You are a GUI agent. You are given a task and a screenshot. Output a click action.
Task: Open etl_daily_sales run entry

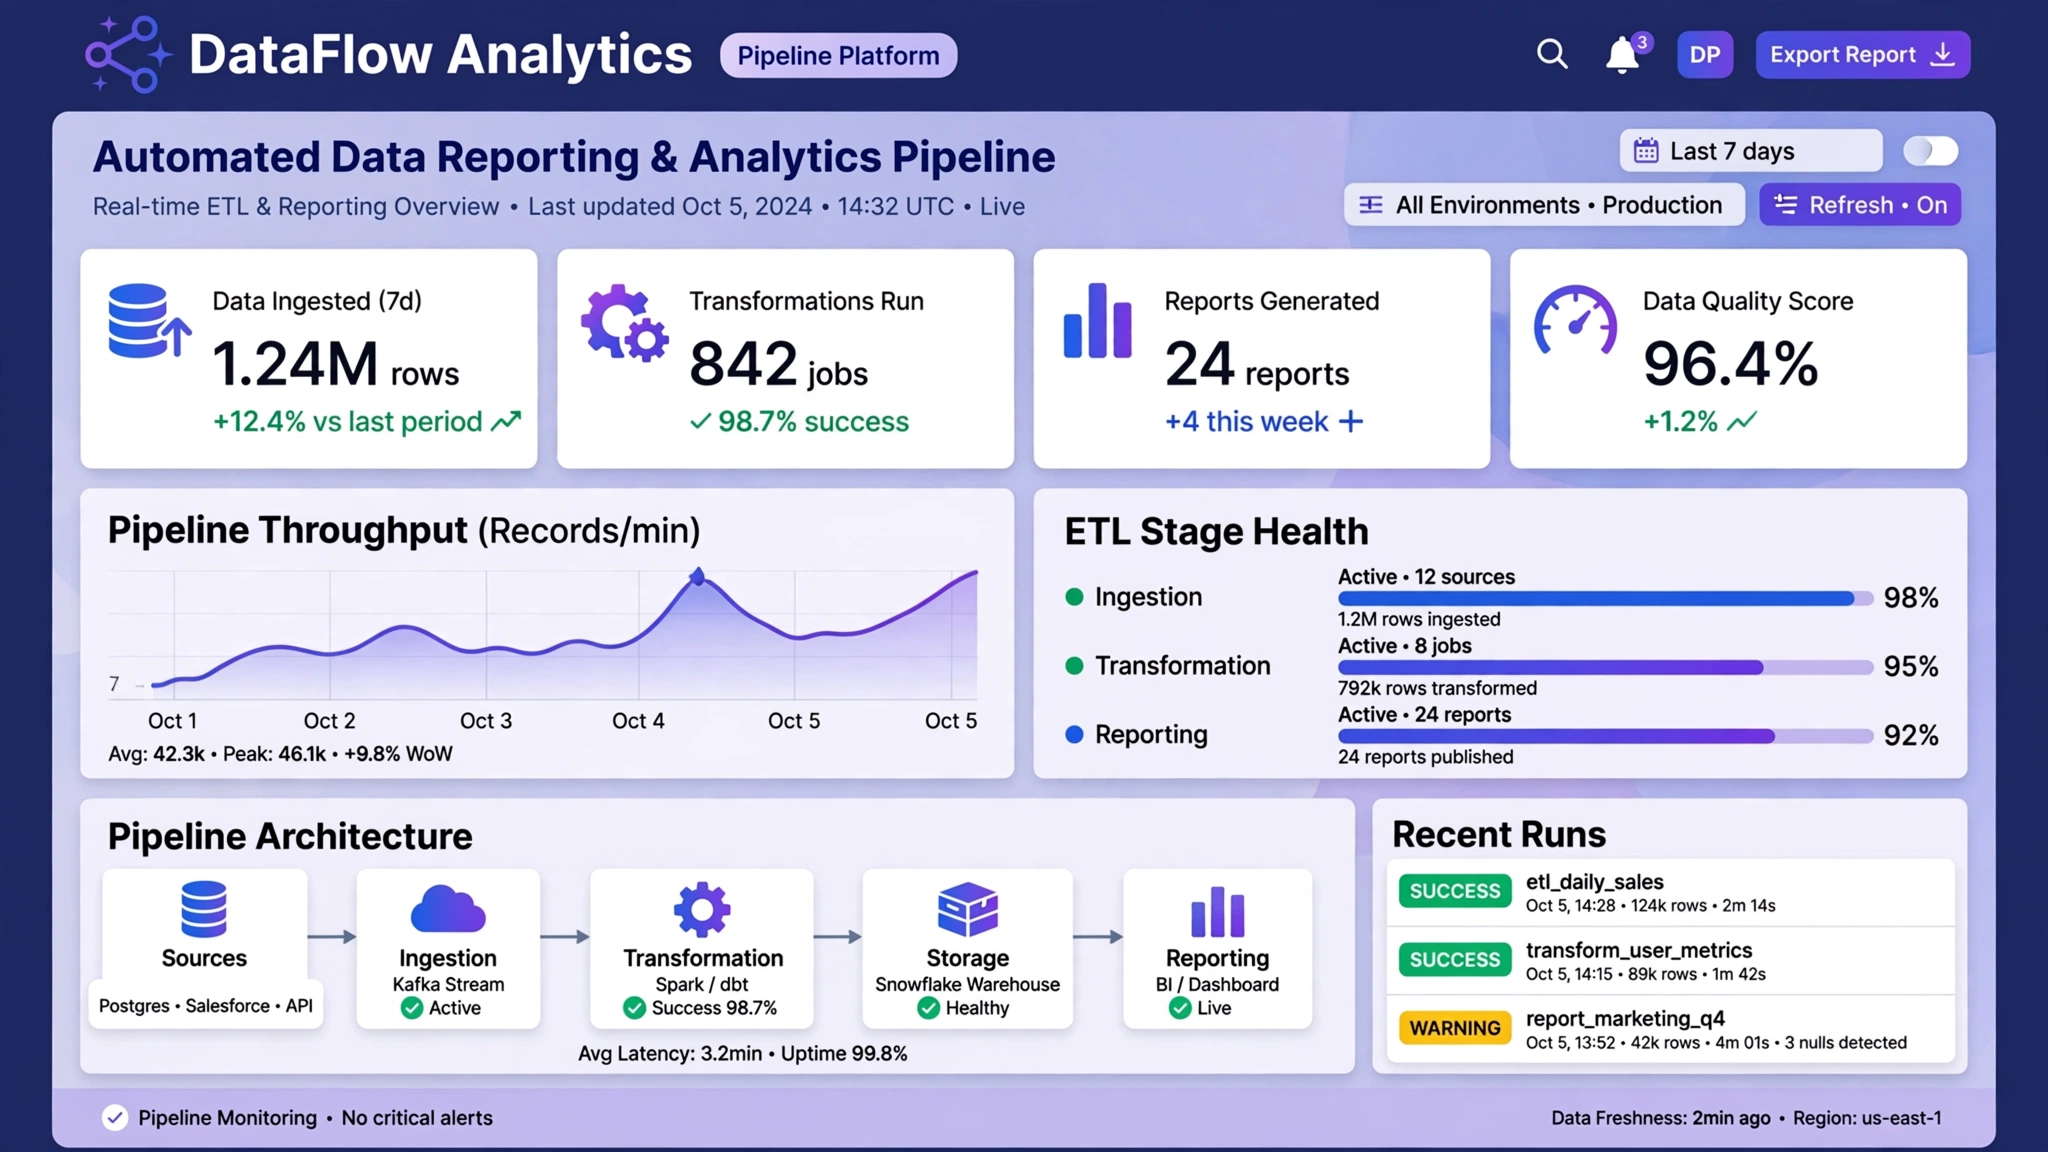tap(1670, 892)
